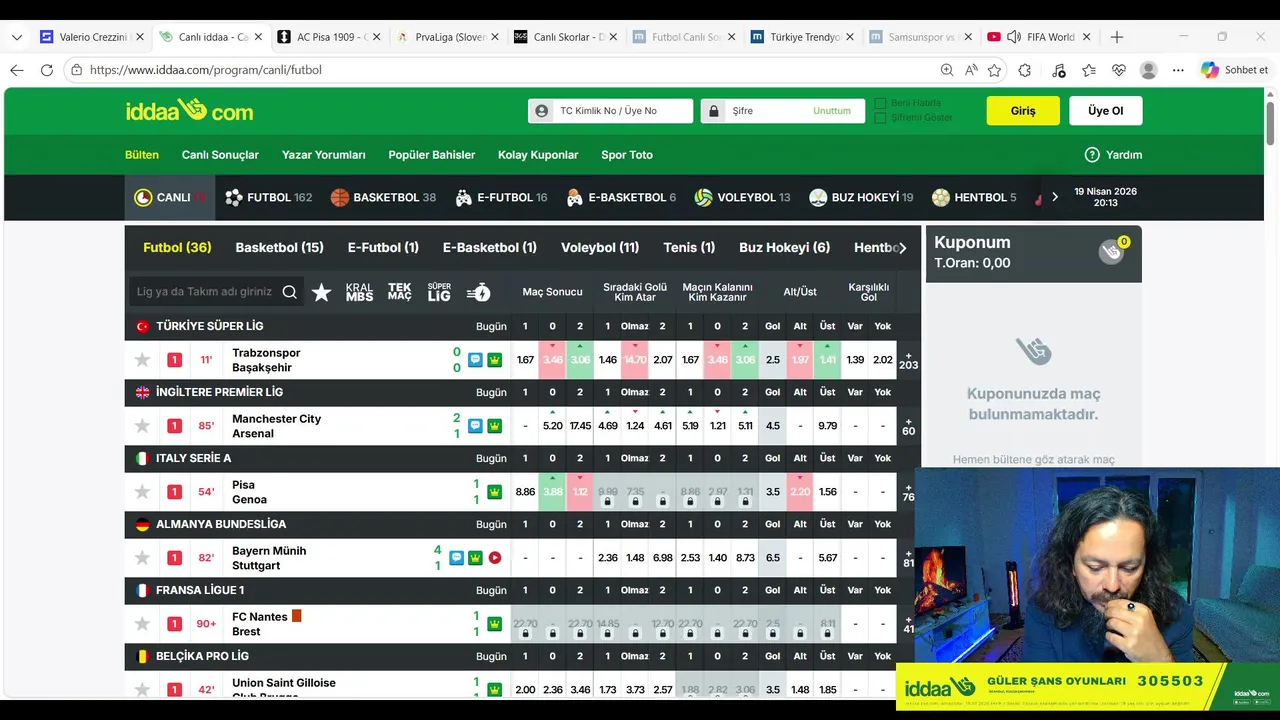
Task: Open a new browser tab
Action: 1117,37
